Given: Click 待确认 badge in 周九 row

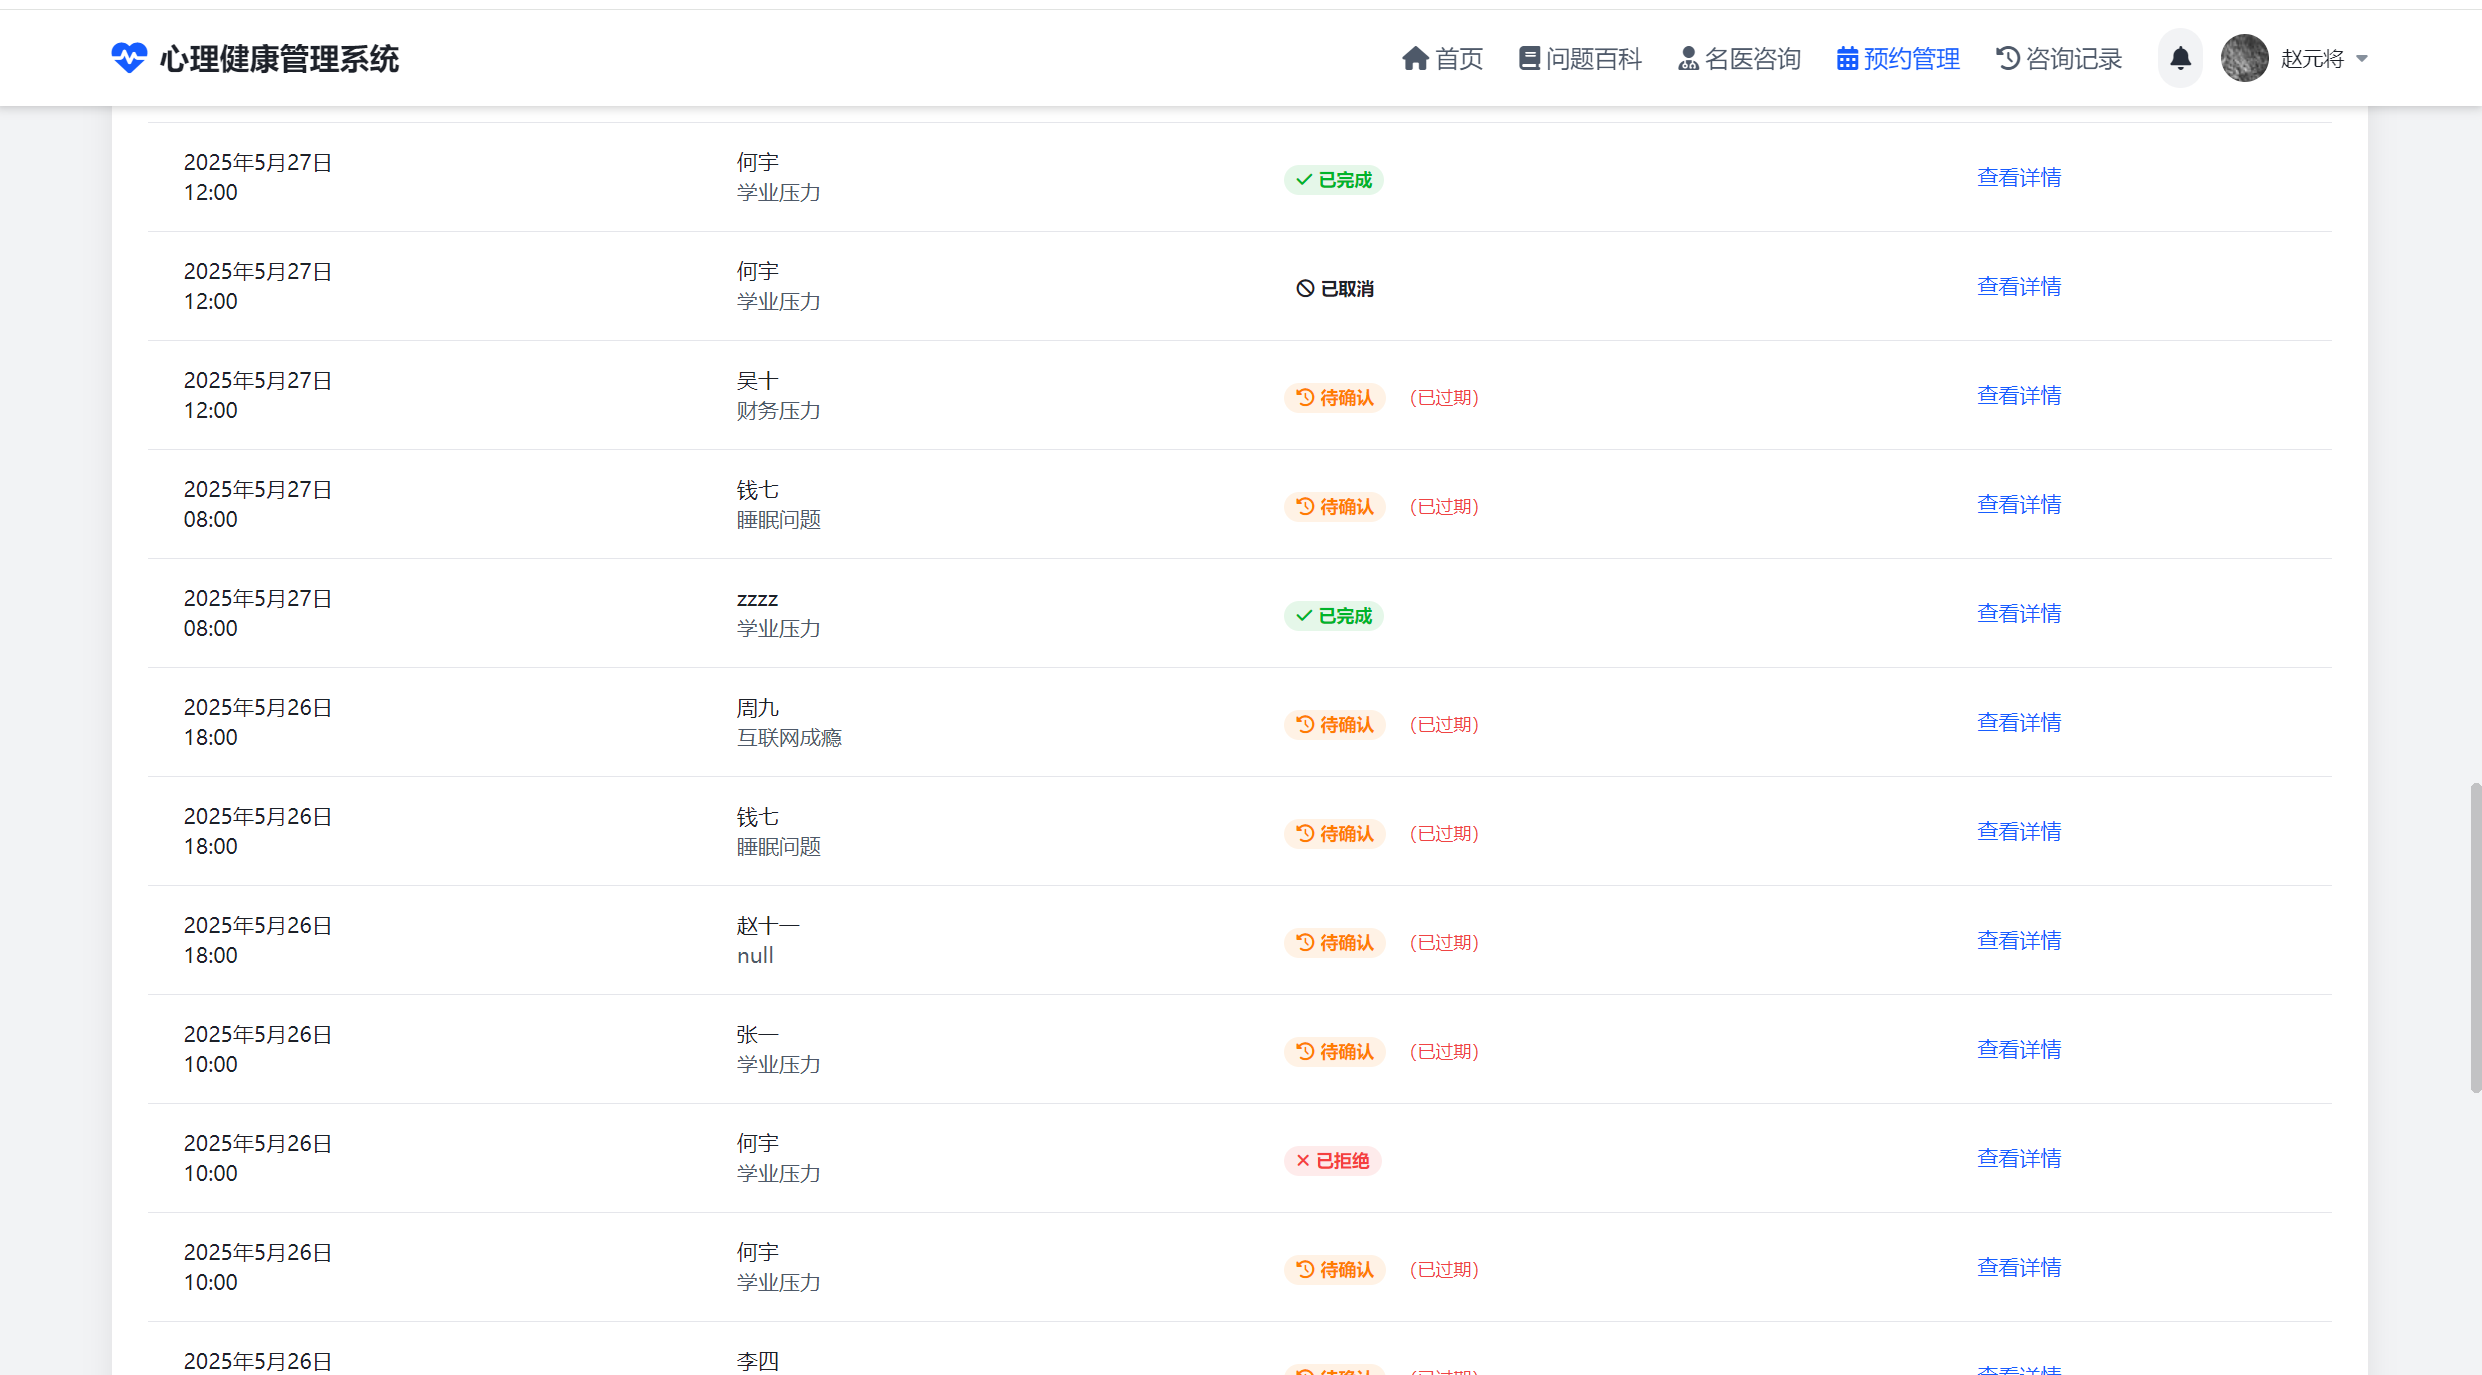Looking at the screenshot, I should 1334,725.
